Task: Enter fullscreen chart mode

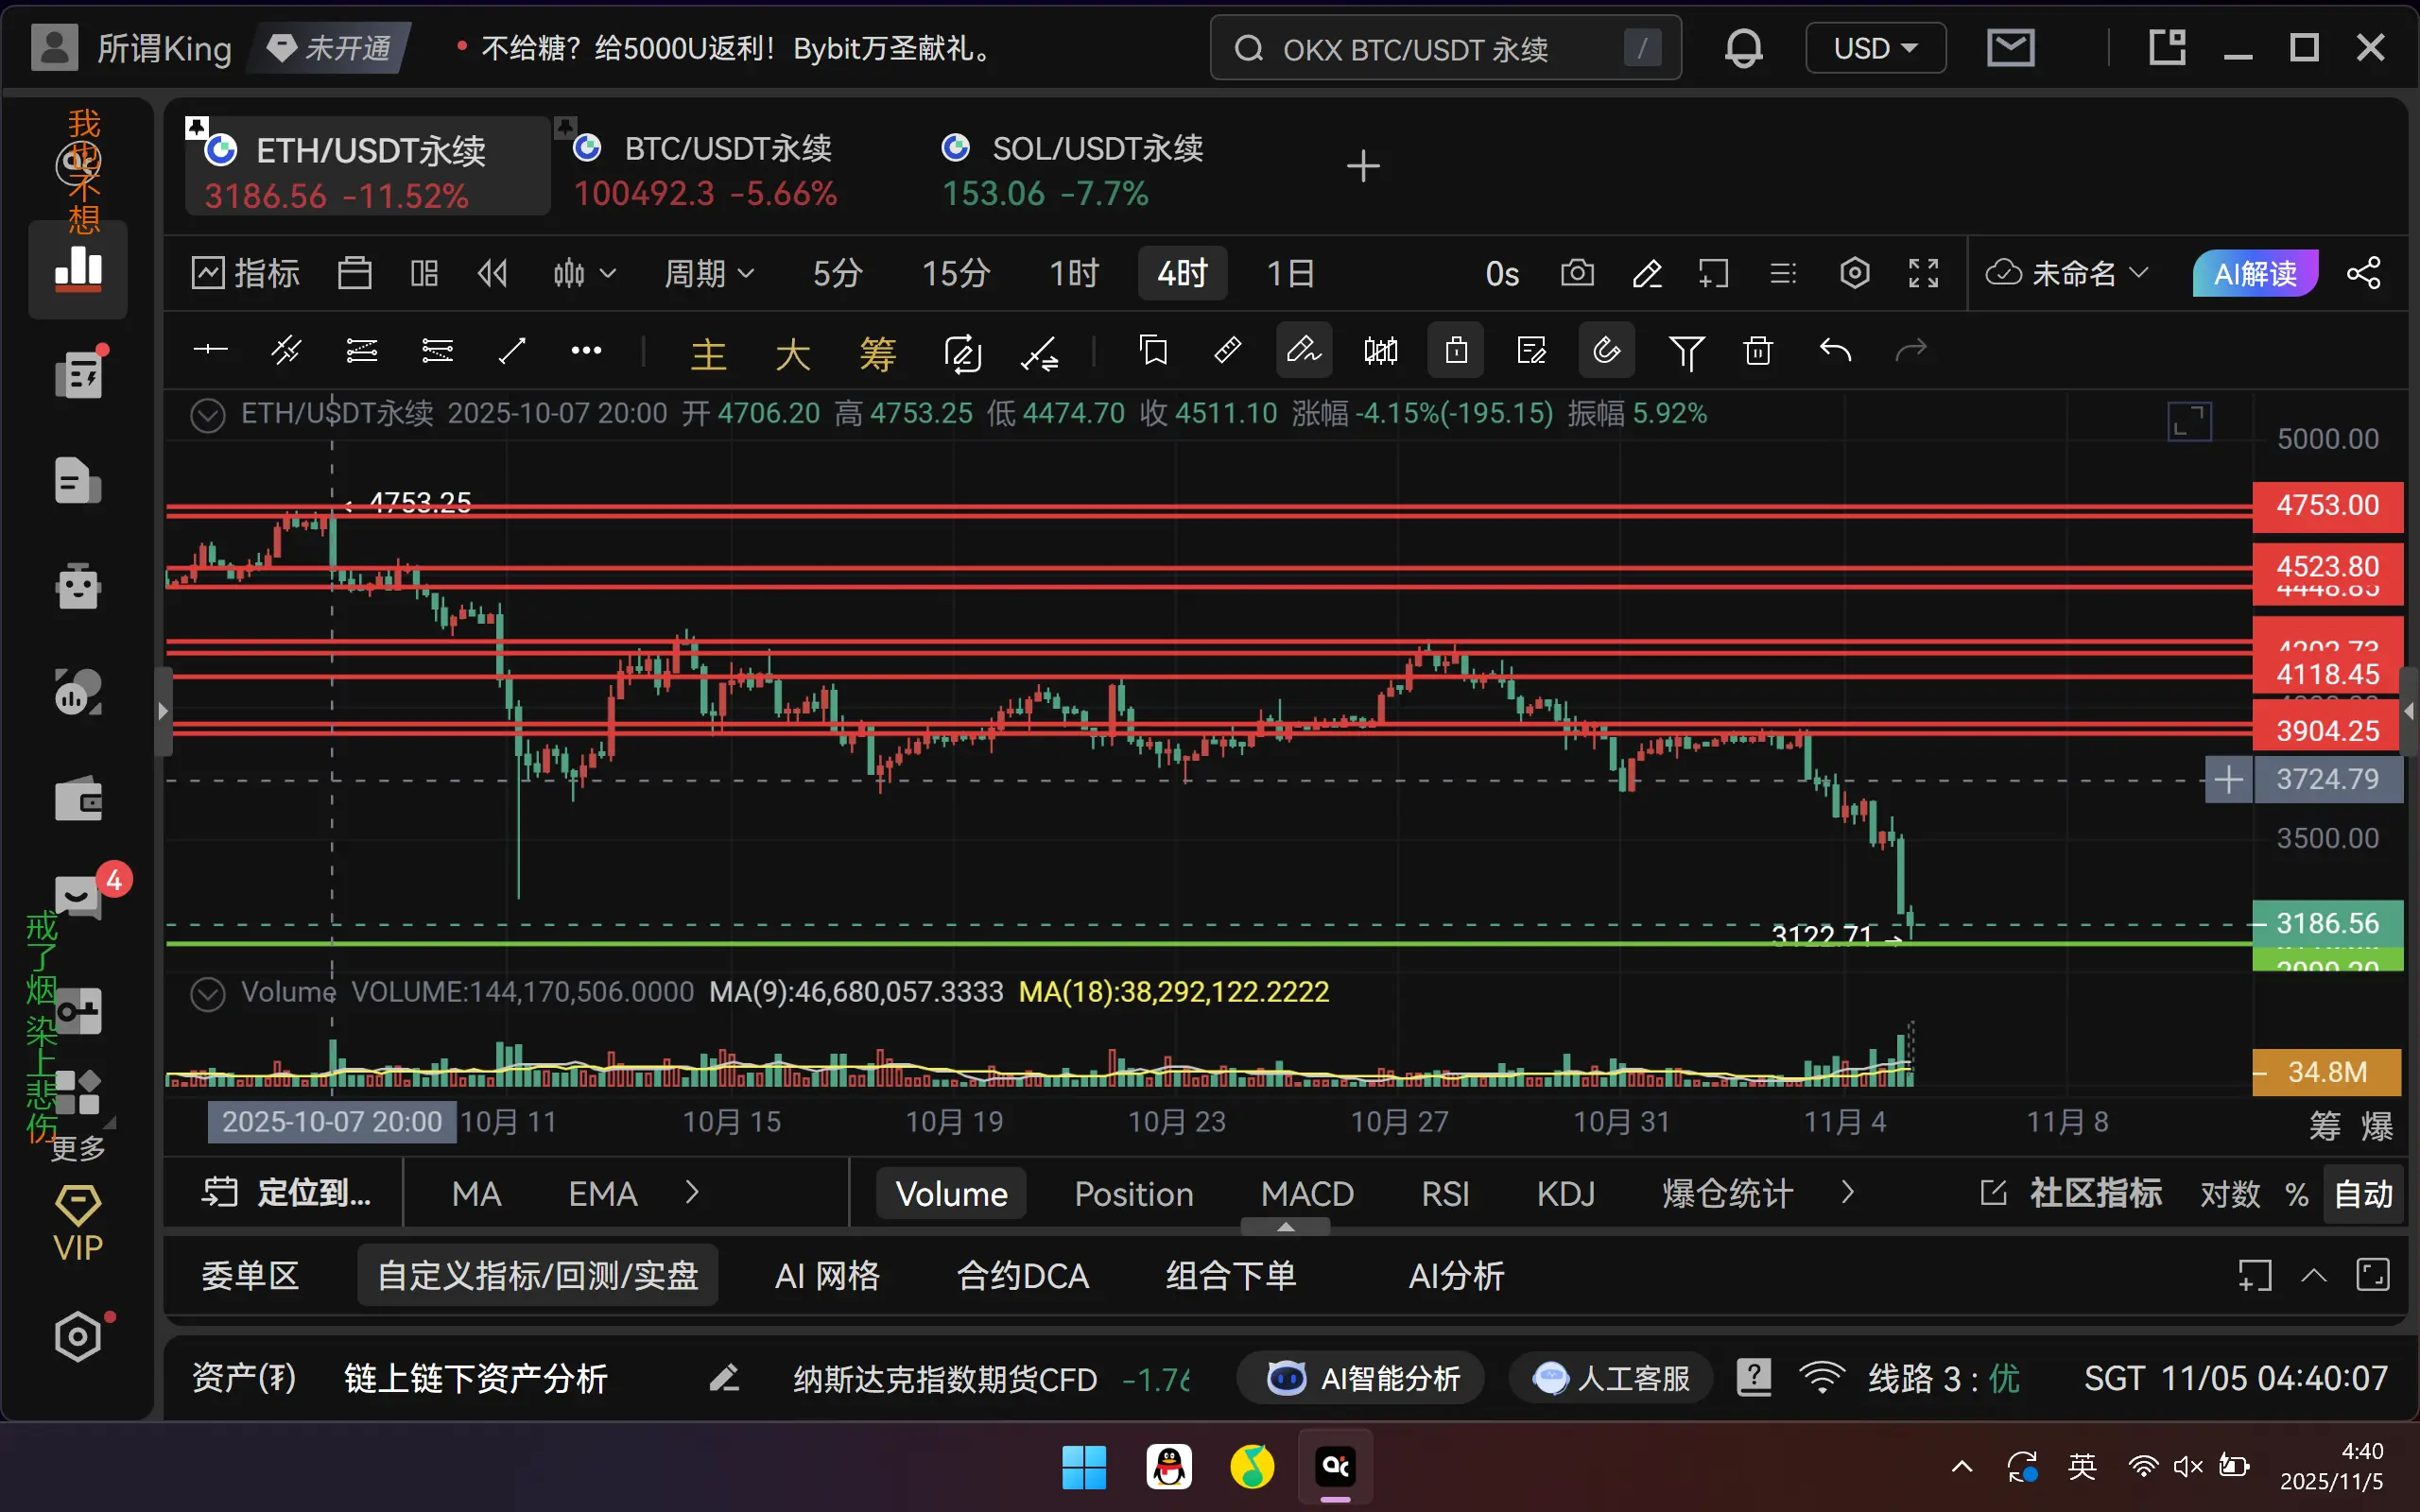Action: [x=1923, y=273]
